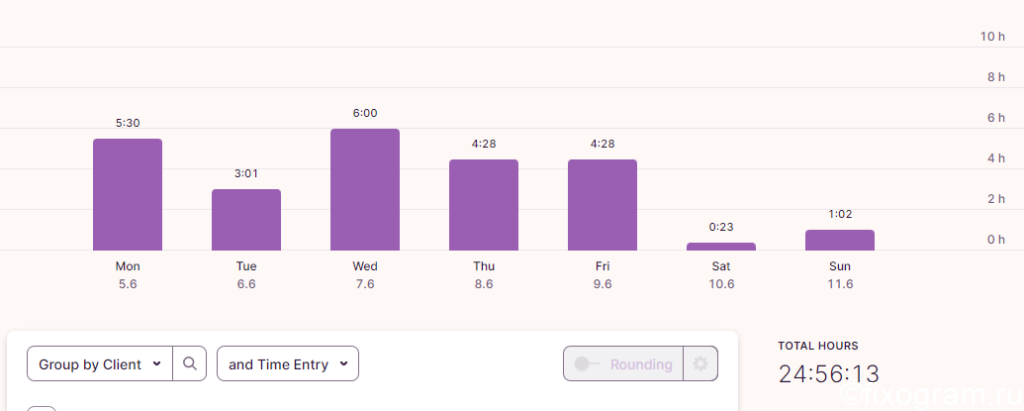Screen dimensions: 1024x411
Task: Click the search magnifier icon
Action: (x=189, y=363)
